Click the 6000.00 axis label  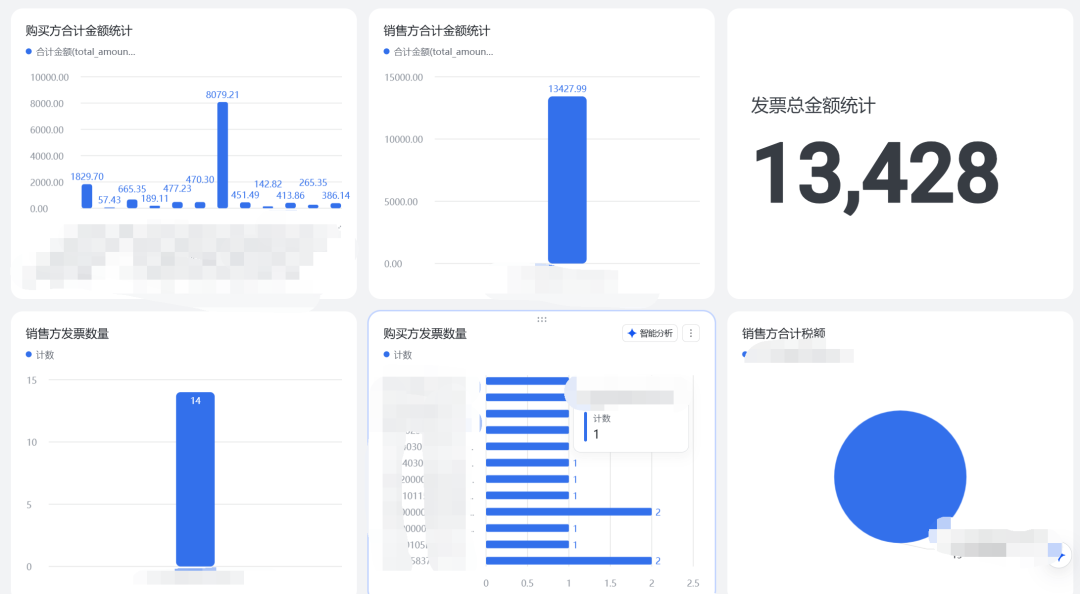47,130
